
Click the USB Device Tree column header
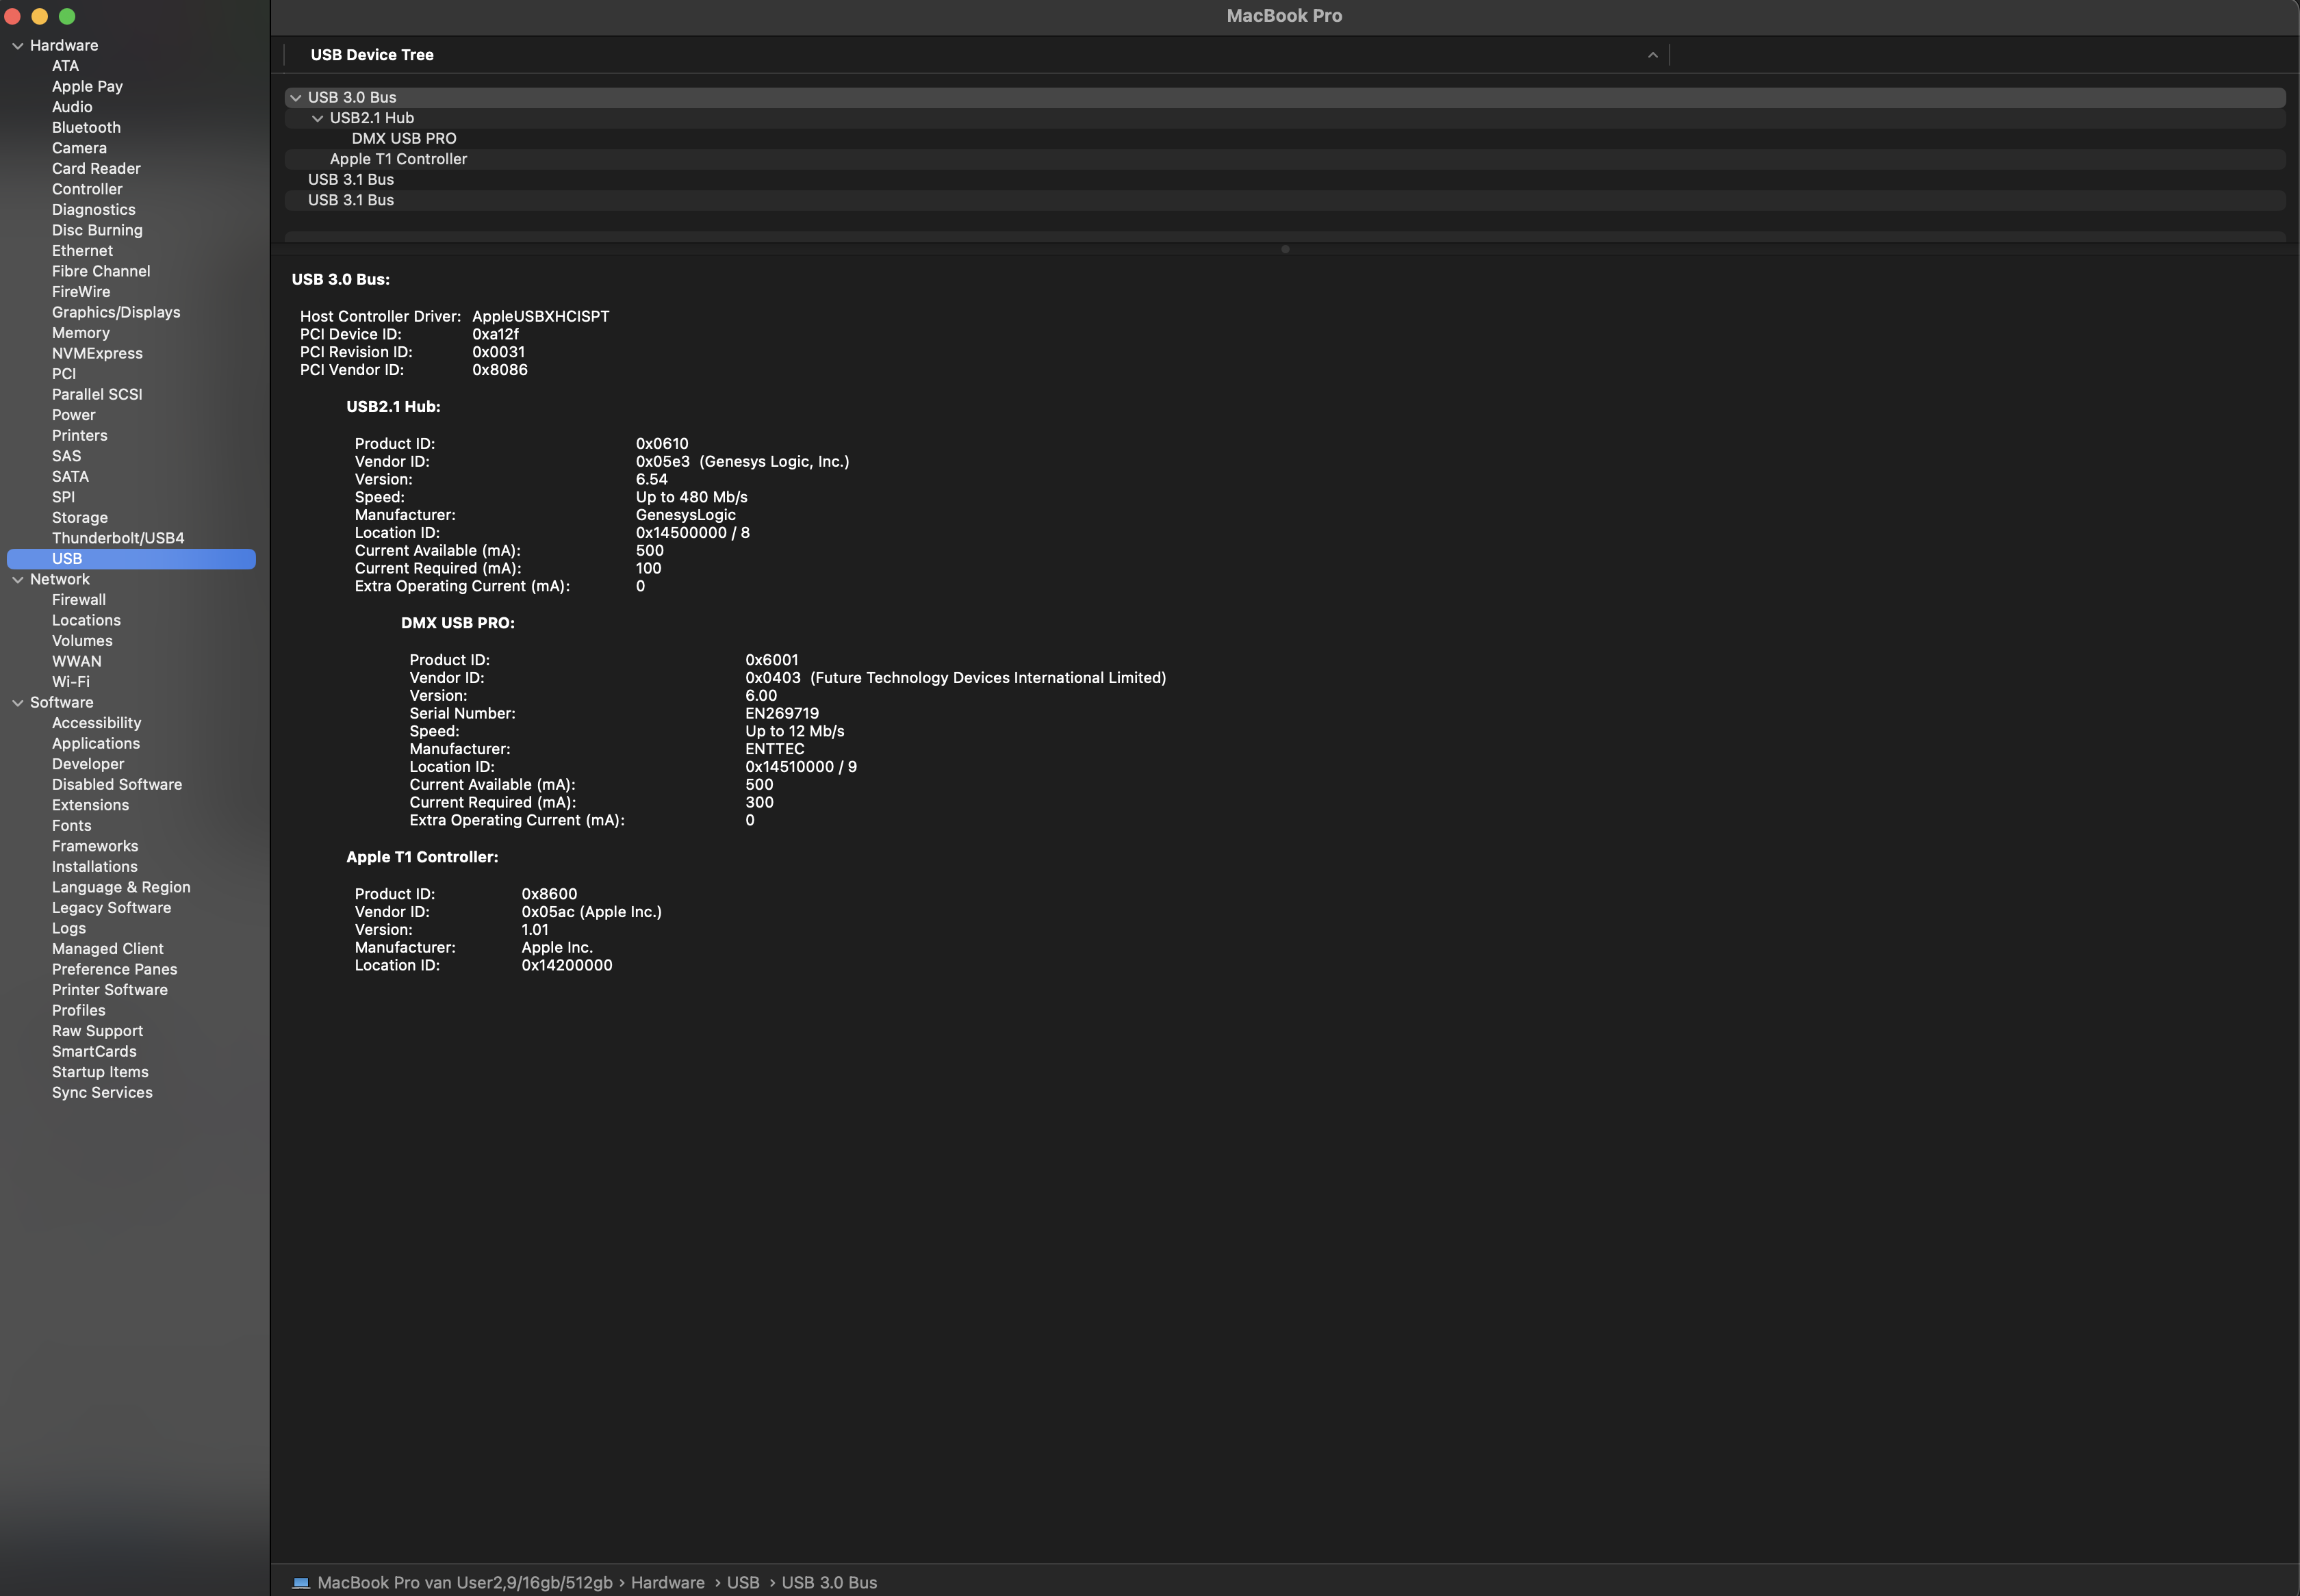coord(372,55)
